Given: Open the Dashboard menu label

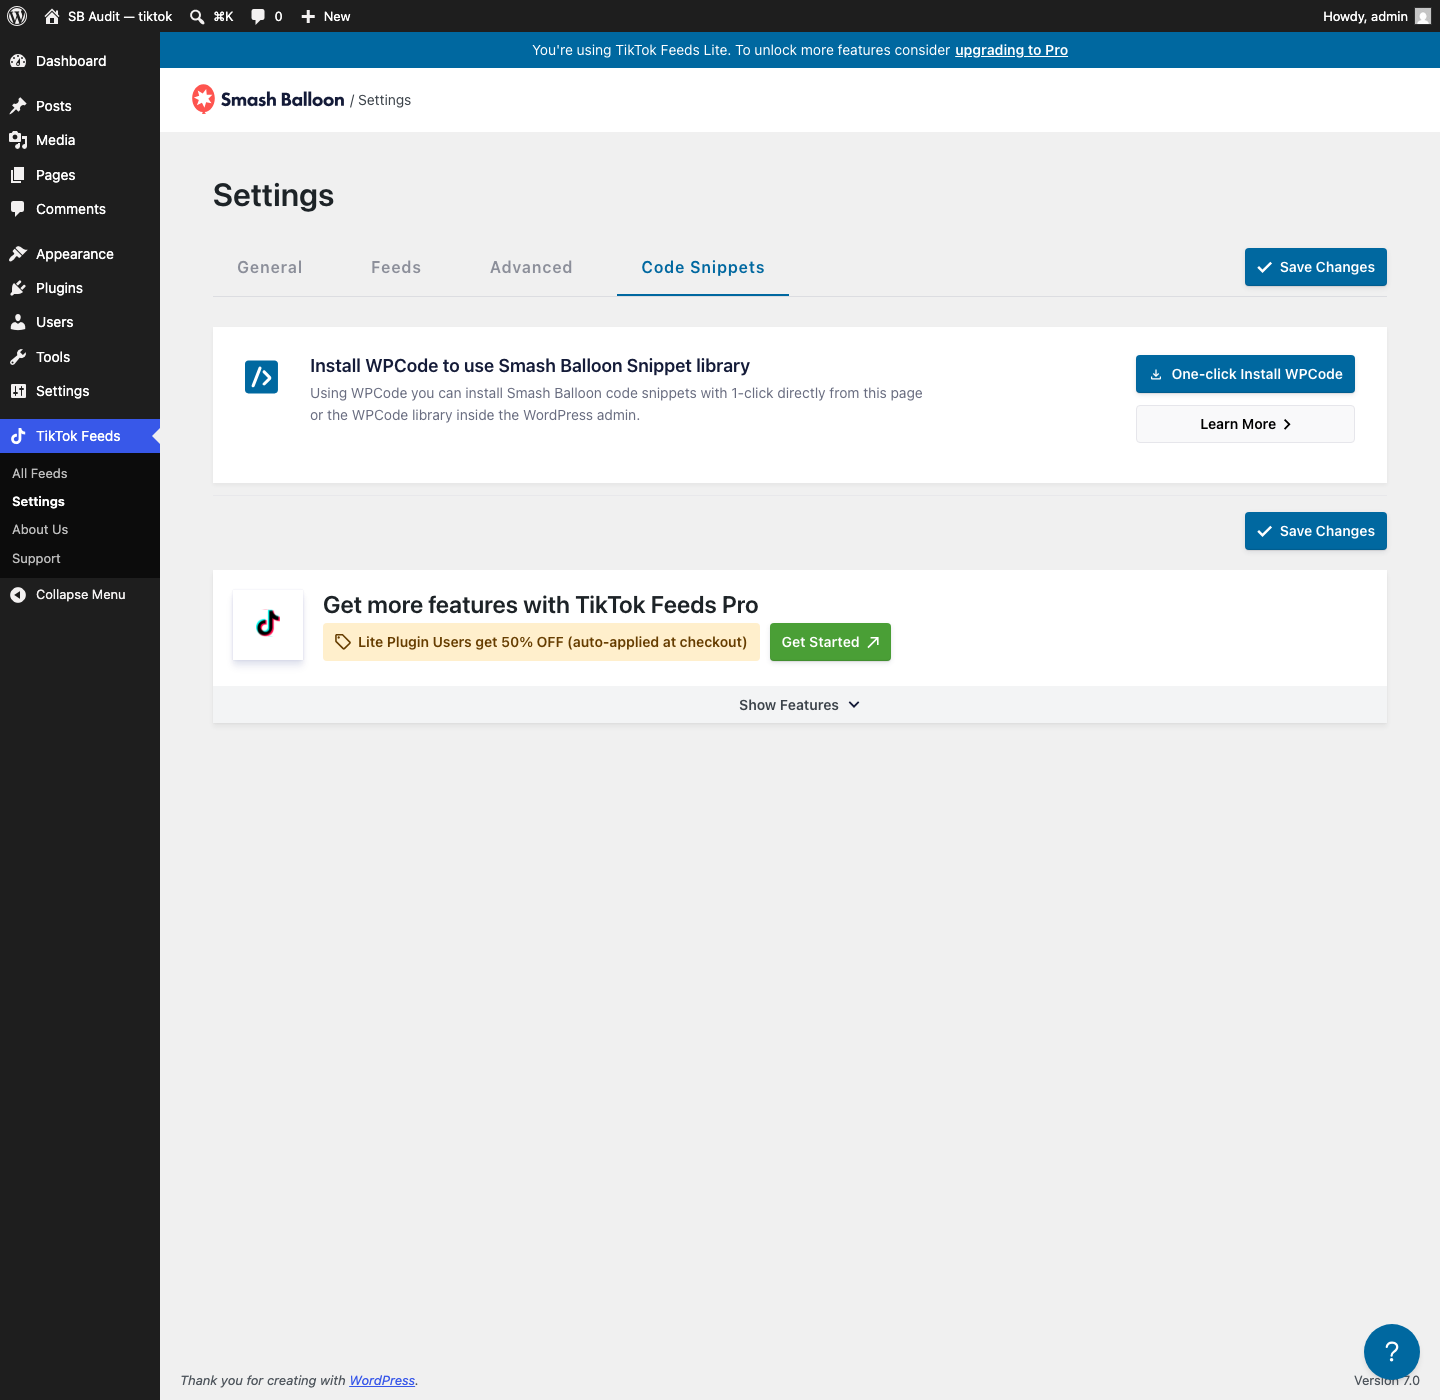Looking at the screenshot, I should tap(71, 61).
